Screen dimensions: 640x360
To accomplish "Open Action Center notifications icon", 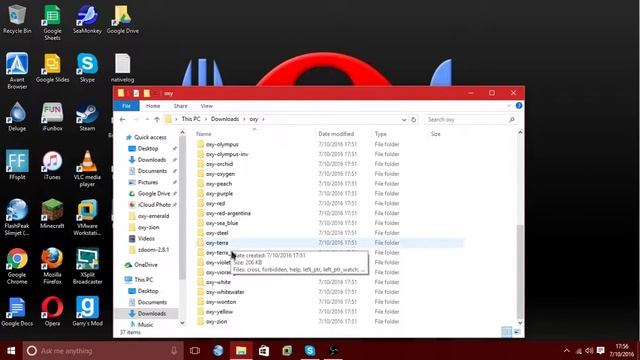I will (x=600, y=351).
